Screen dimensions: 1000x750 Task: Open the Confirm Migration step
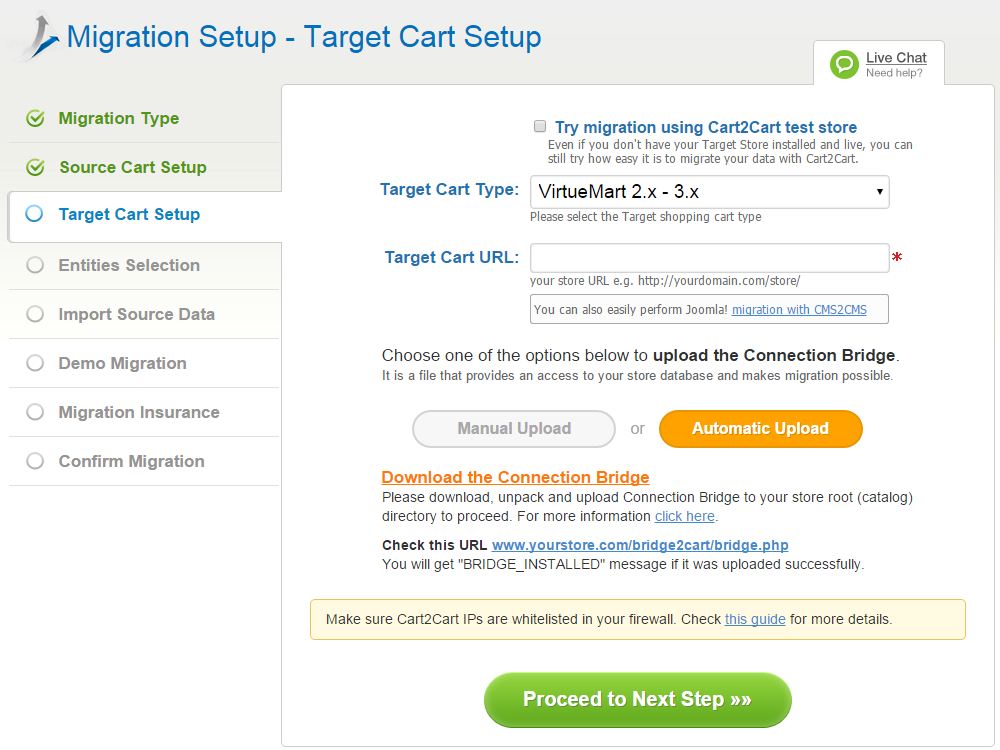pos(131,461)
